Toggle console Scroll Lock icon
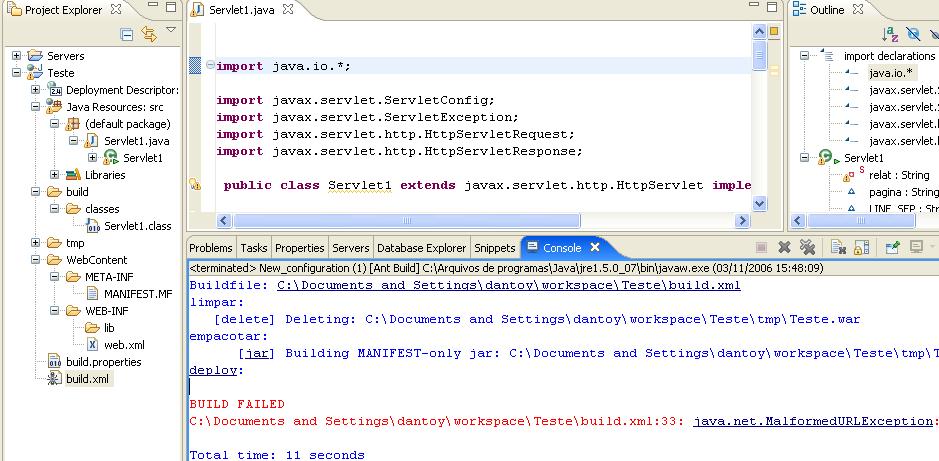 pos(861,247)
